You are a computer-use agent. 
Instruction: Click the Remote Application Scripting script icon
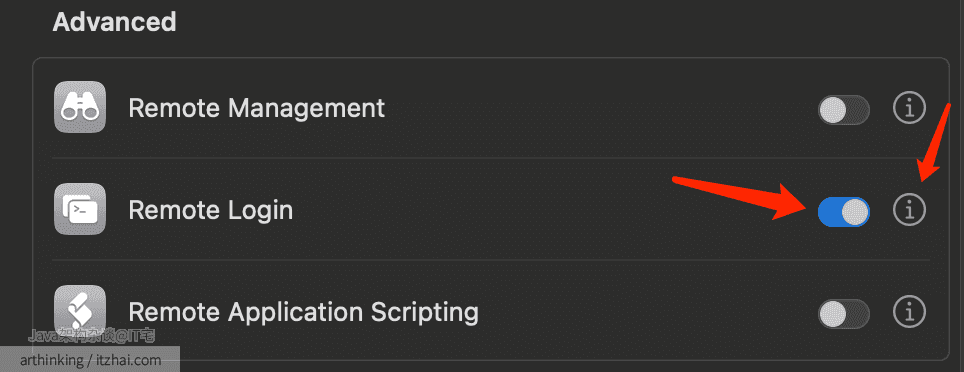point(80,311)
